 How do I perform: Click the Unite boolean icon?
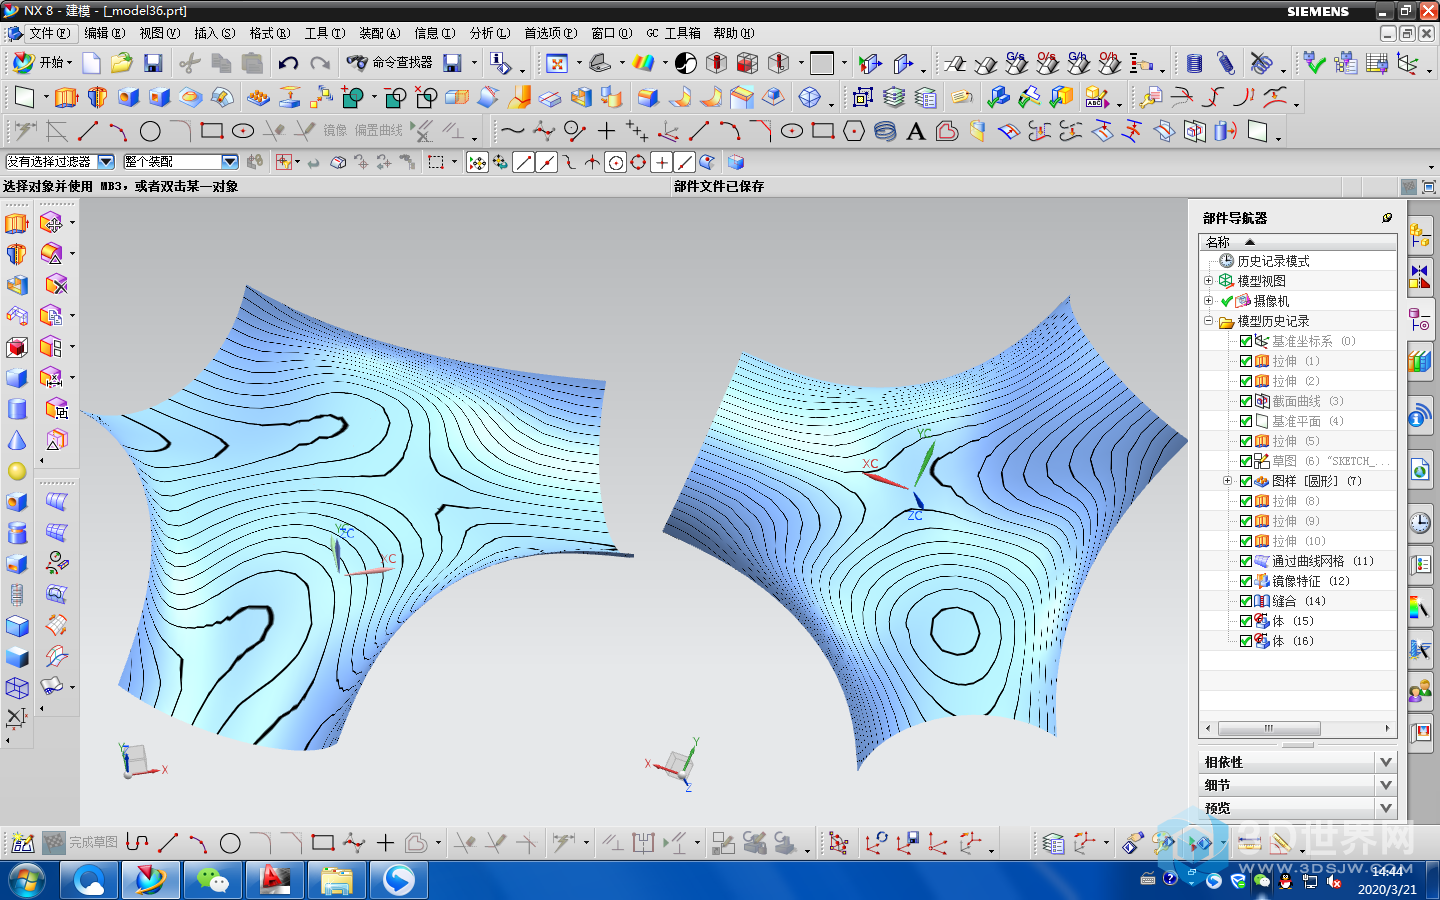[352, 98]
